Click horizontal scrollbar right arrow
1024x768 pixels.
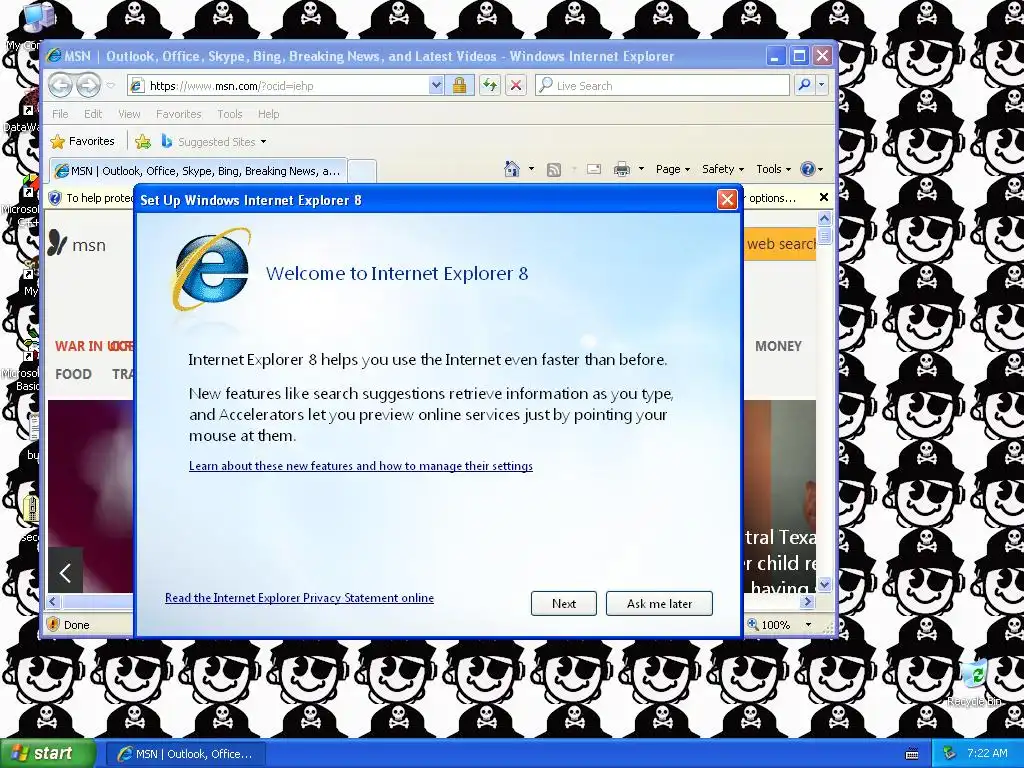click(808, 601)
